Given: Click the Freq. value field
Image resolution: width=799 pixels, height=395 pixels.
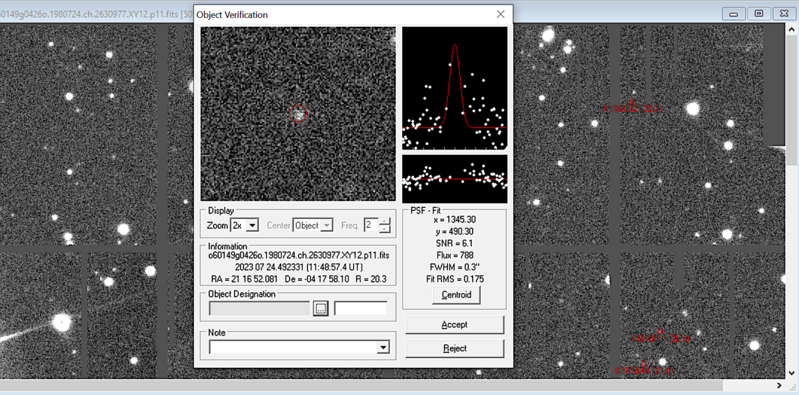Looking at the screenshot, I should (371, 225).
